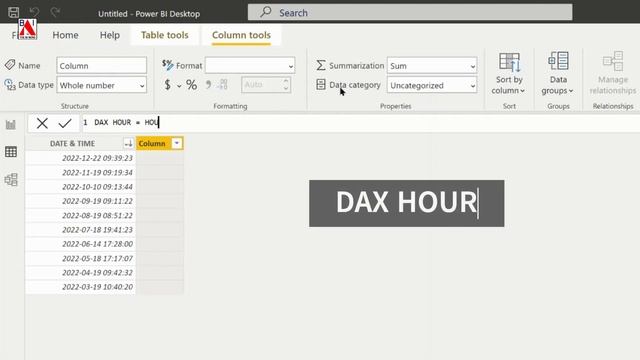Open the Data category dropdown
The height and width of the screenshot is (360, 640).
[432, 85]
